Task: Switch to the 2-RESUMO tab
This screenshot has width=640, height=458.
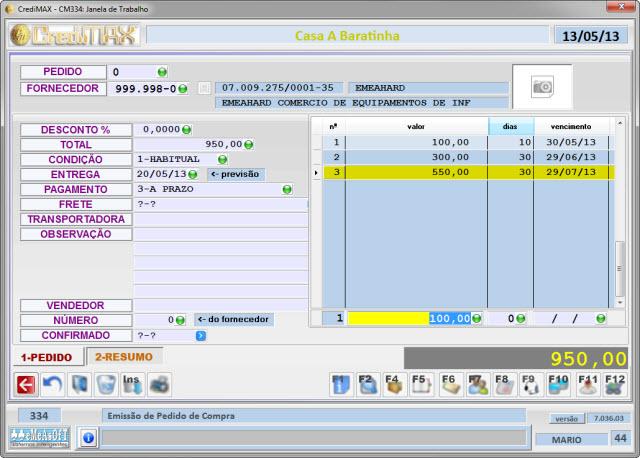Action: coord(122,357)
